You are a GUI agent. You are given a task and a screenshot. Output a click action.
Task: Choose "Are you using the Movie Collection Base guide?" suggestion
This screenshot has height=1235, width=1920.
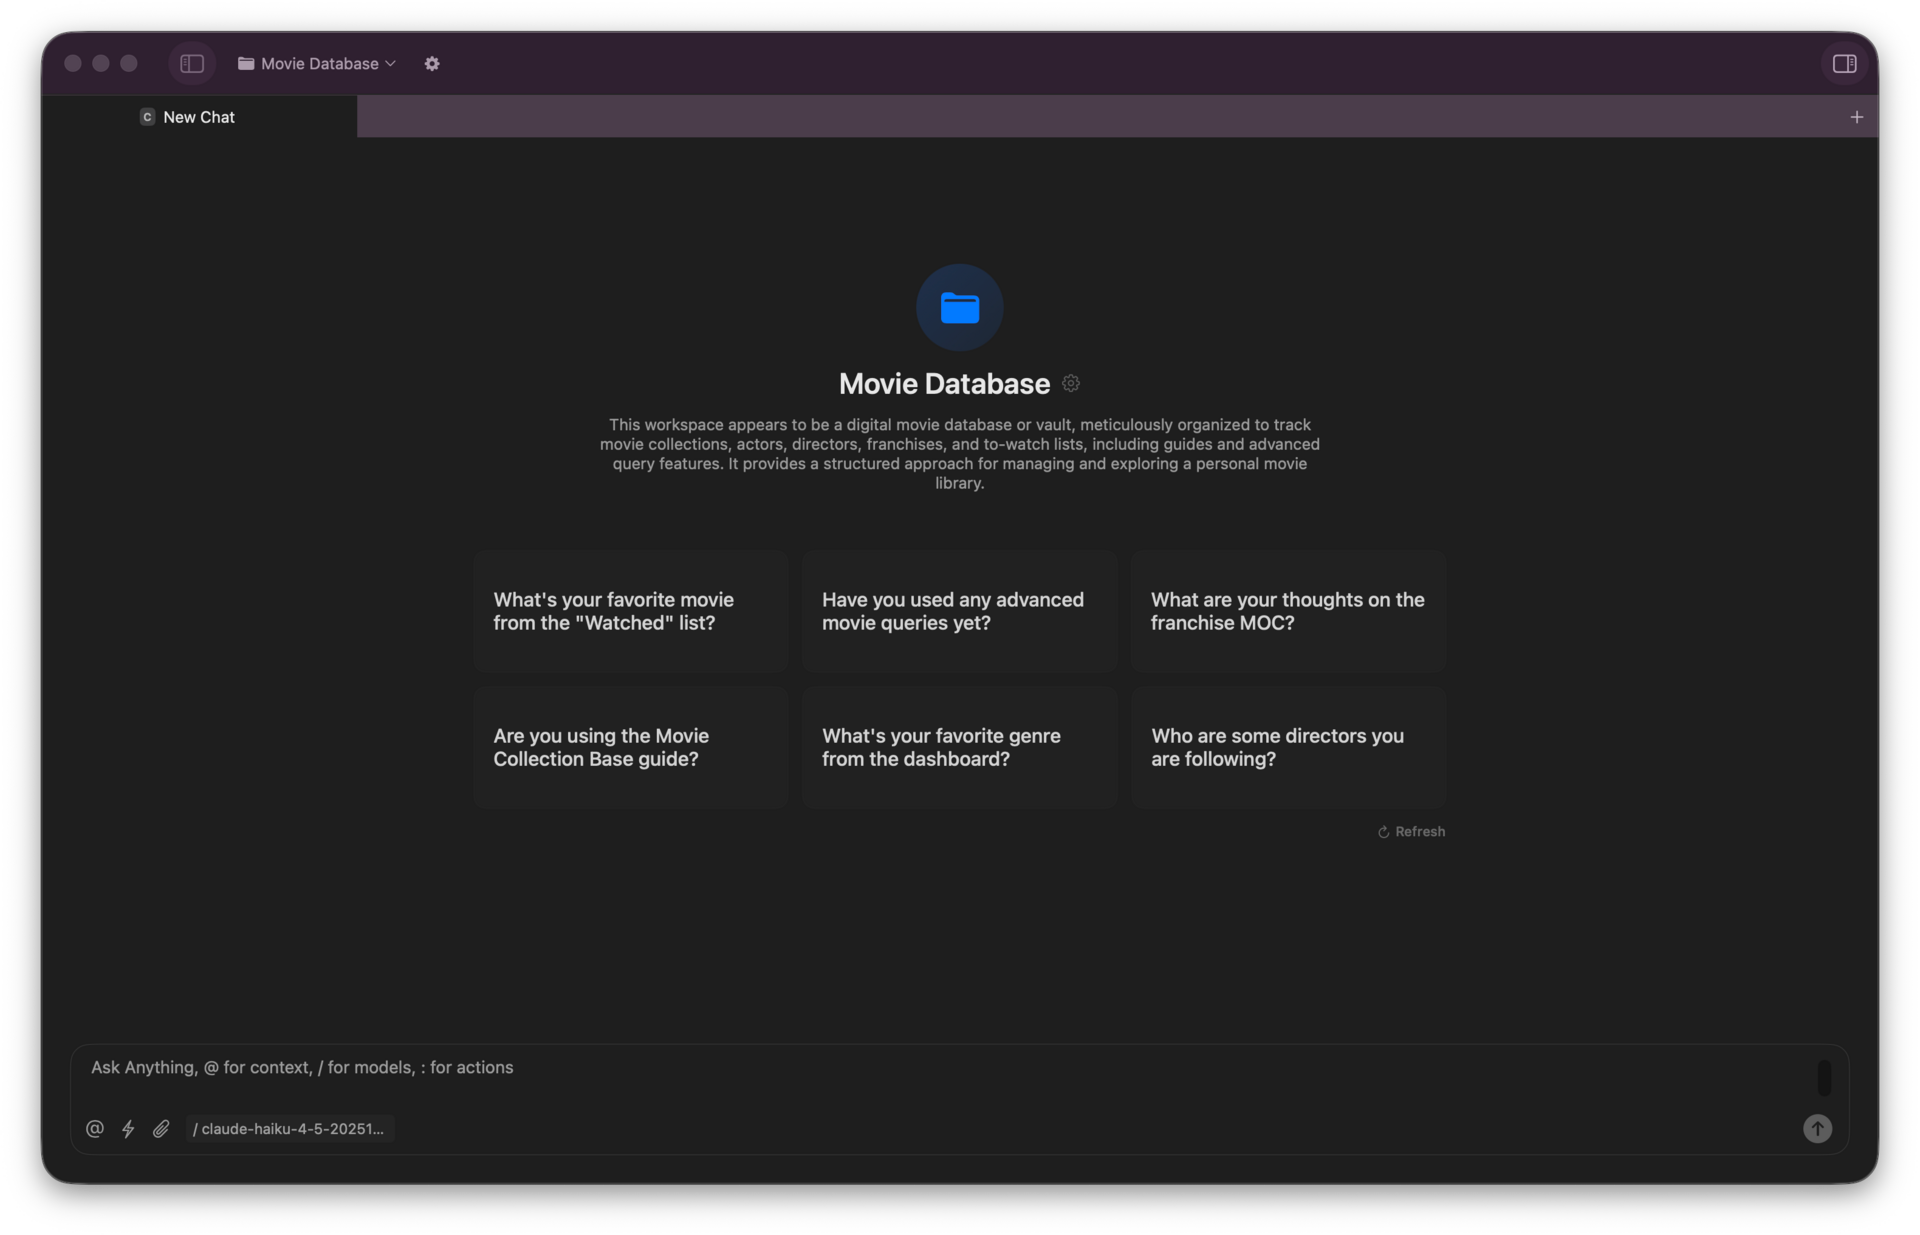(x=631, y=747)
